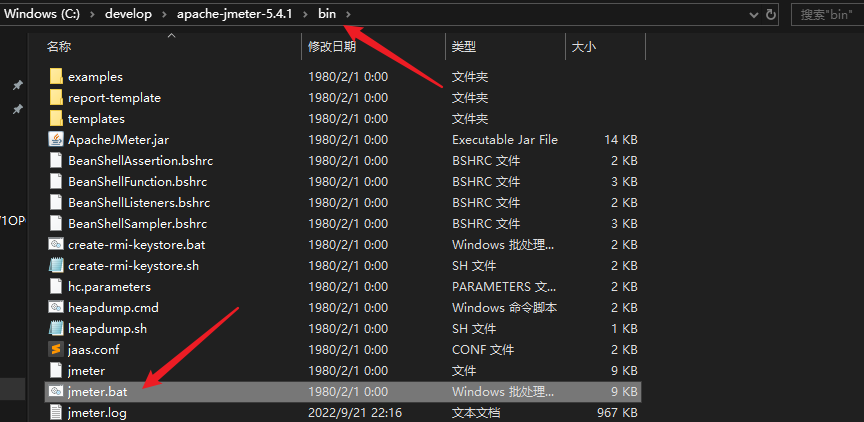This screenshot has width=864, height=422.
Task: Click the 967 KB size value
Action: 617,413
